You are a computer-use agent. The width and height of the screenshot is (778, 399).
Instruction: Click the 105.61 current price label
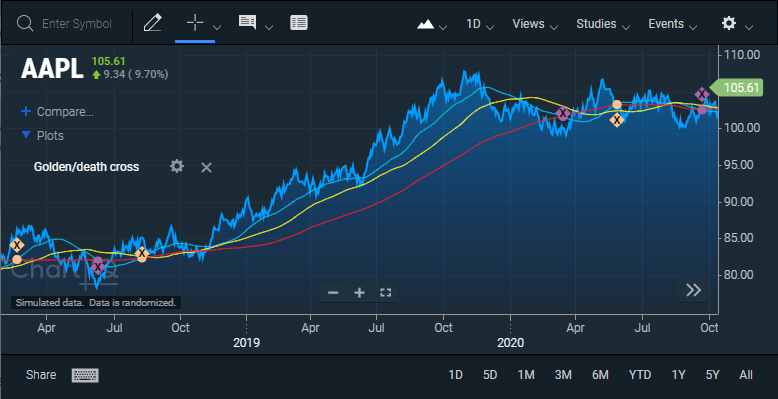tap(737, 88)
